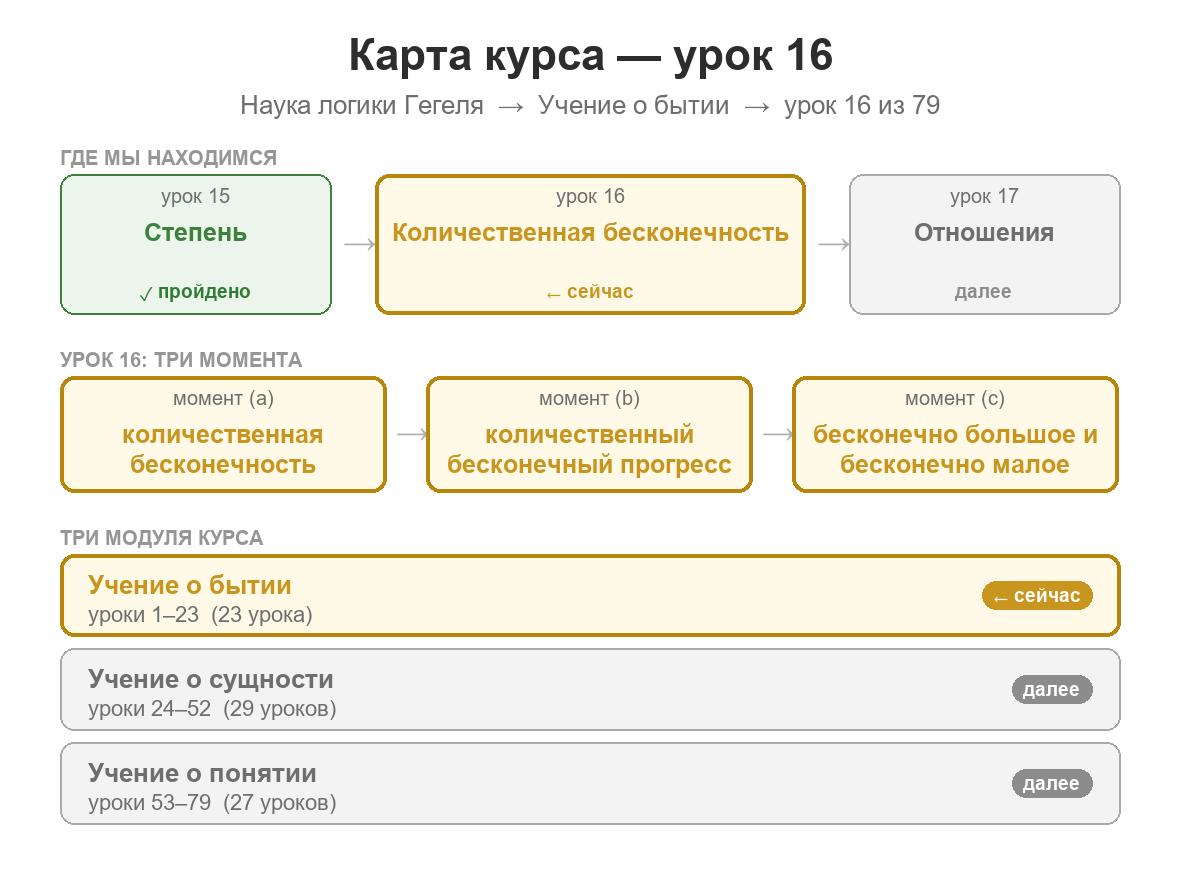Click the далее label in lesson 17 card
Viewport: 1180px width, 870px height.
pyautogui.click(x=983, y=292)
